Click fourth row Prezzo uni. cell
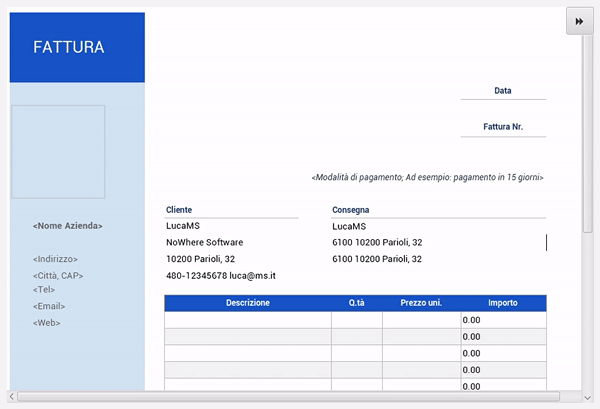The height and width of the screenshot is (409, 600). 422,370
